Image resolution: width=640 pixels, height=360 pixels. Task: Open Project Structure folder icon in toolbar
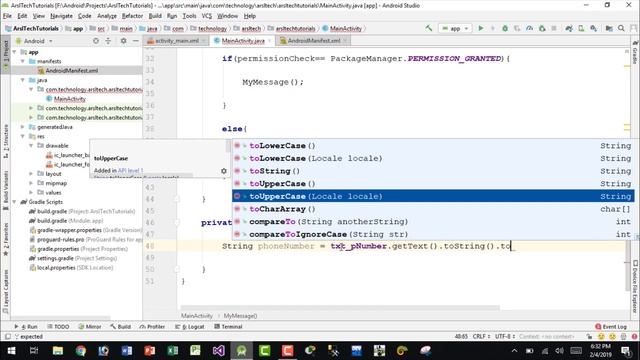(609, 28)
